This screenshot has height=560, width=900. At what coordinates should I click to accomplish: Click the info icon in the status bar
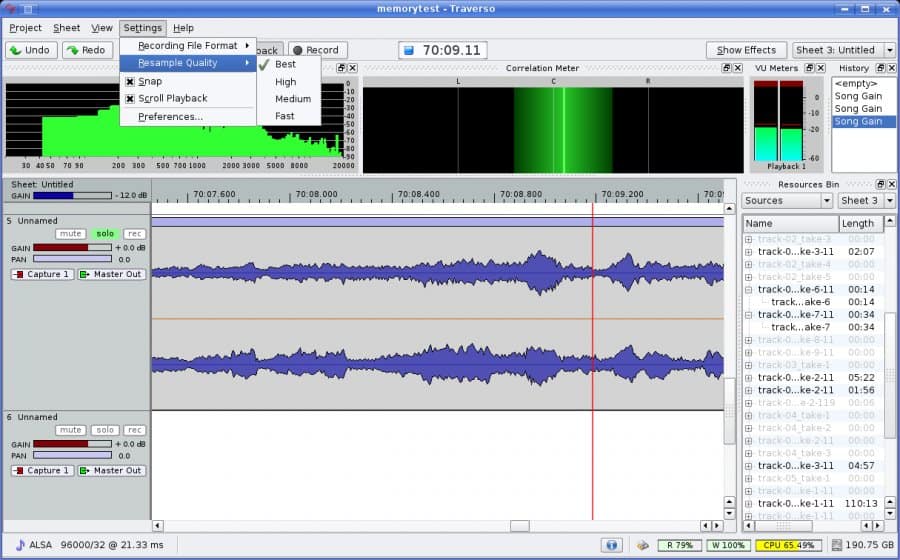(612, 545)
